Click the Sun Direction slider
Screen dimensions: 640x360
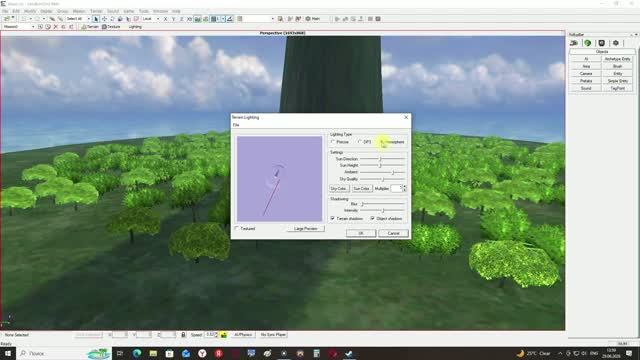point(382,159)
